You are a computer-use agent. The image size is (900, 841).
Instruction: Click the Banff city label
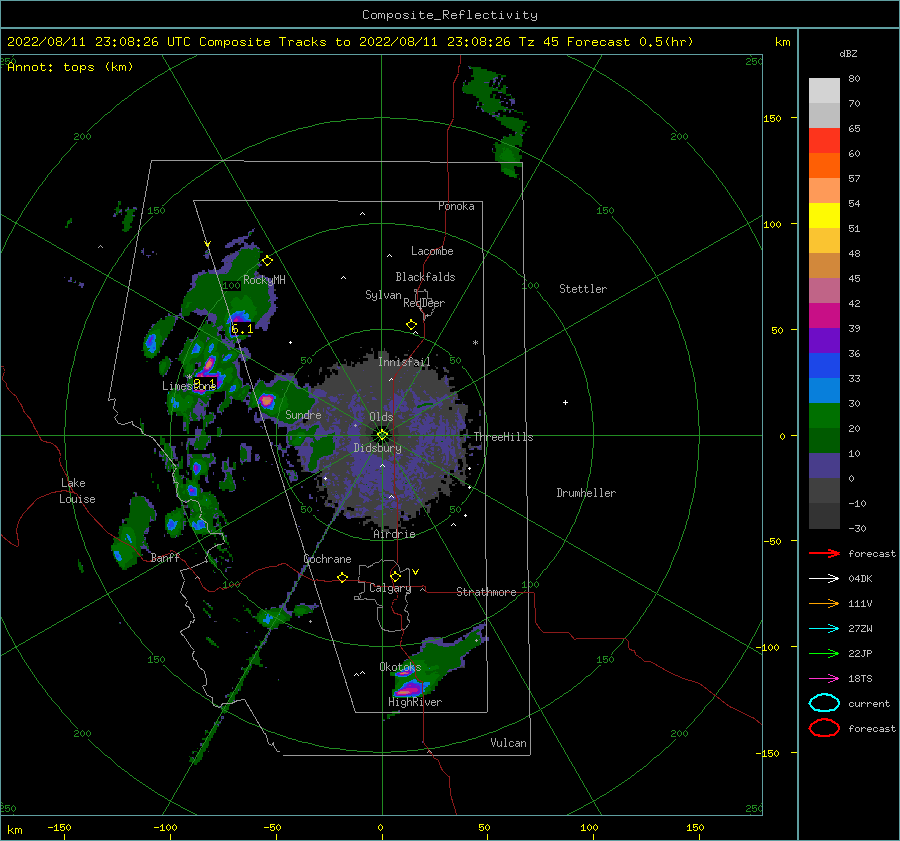coord(165,557)
